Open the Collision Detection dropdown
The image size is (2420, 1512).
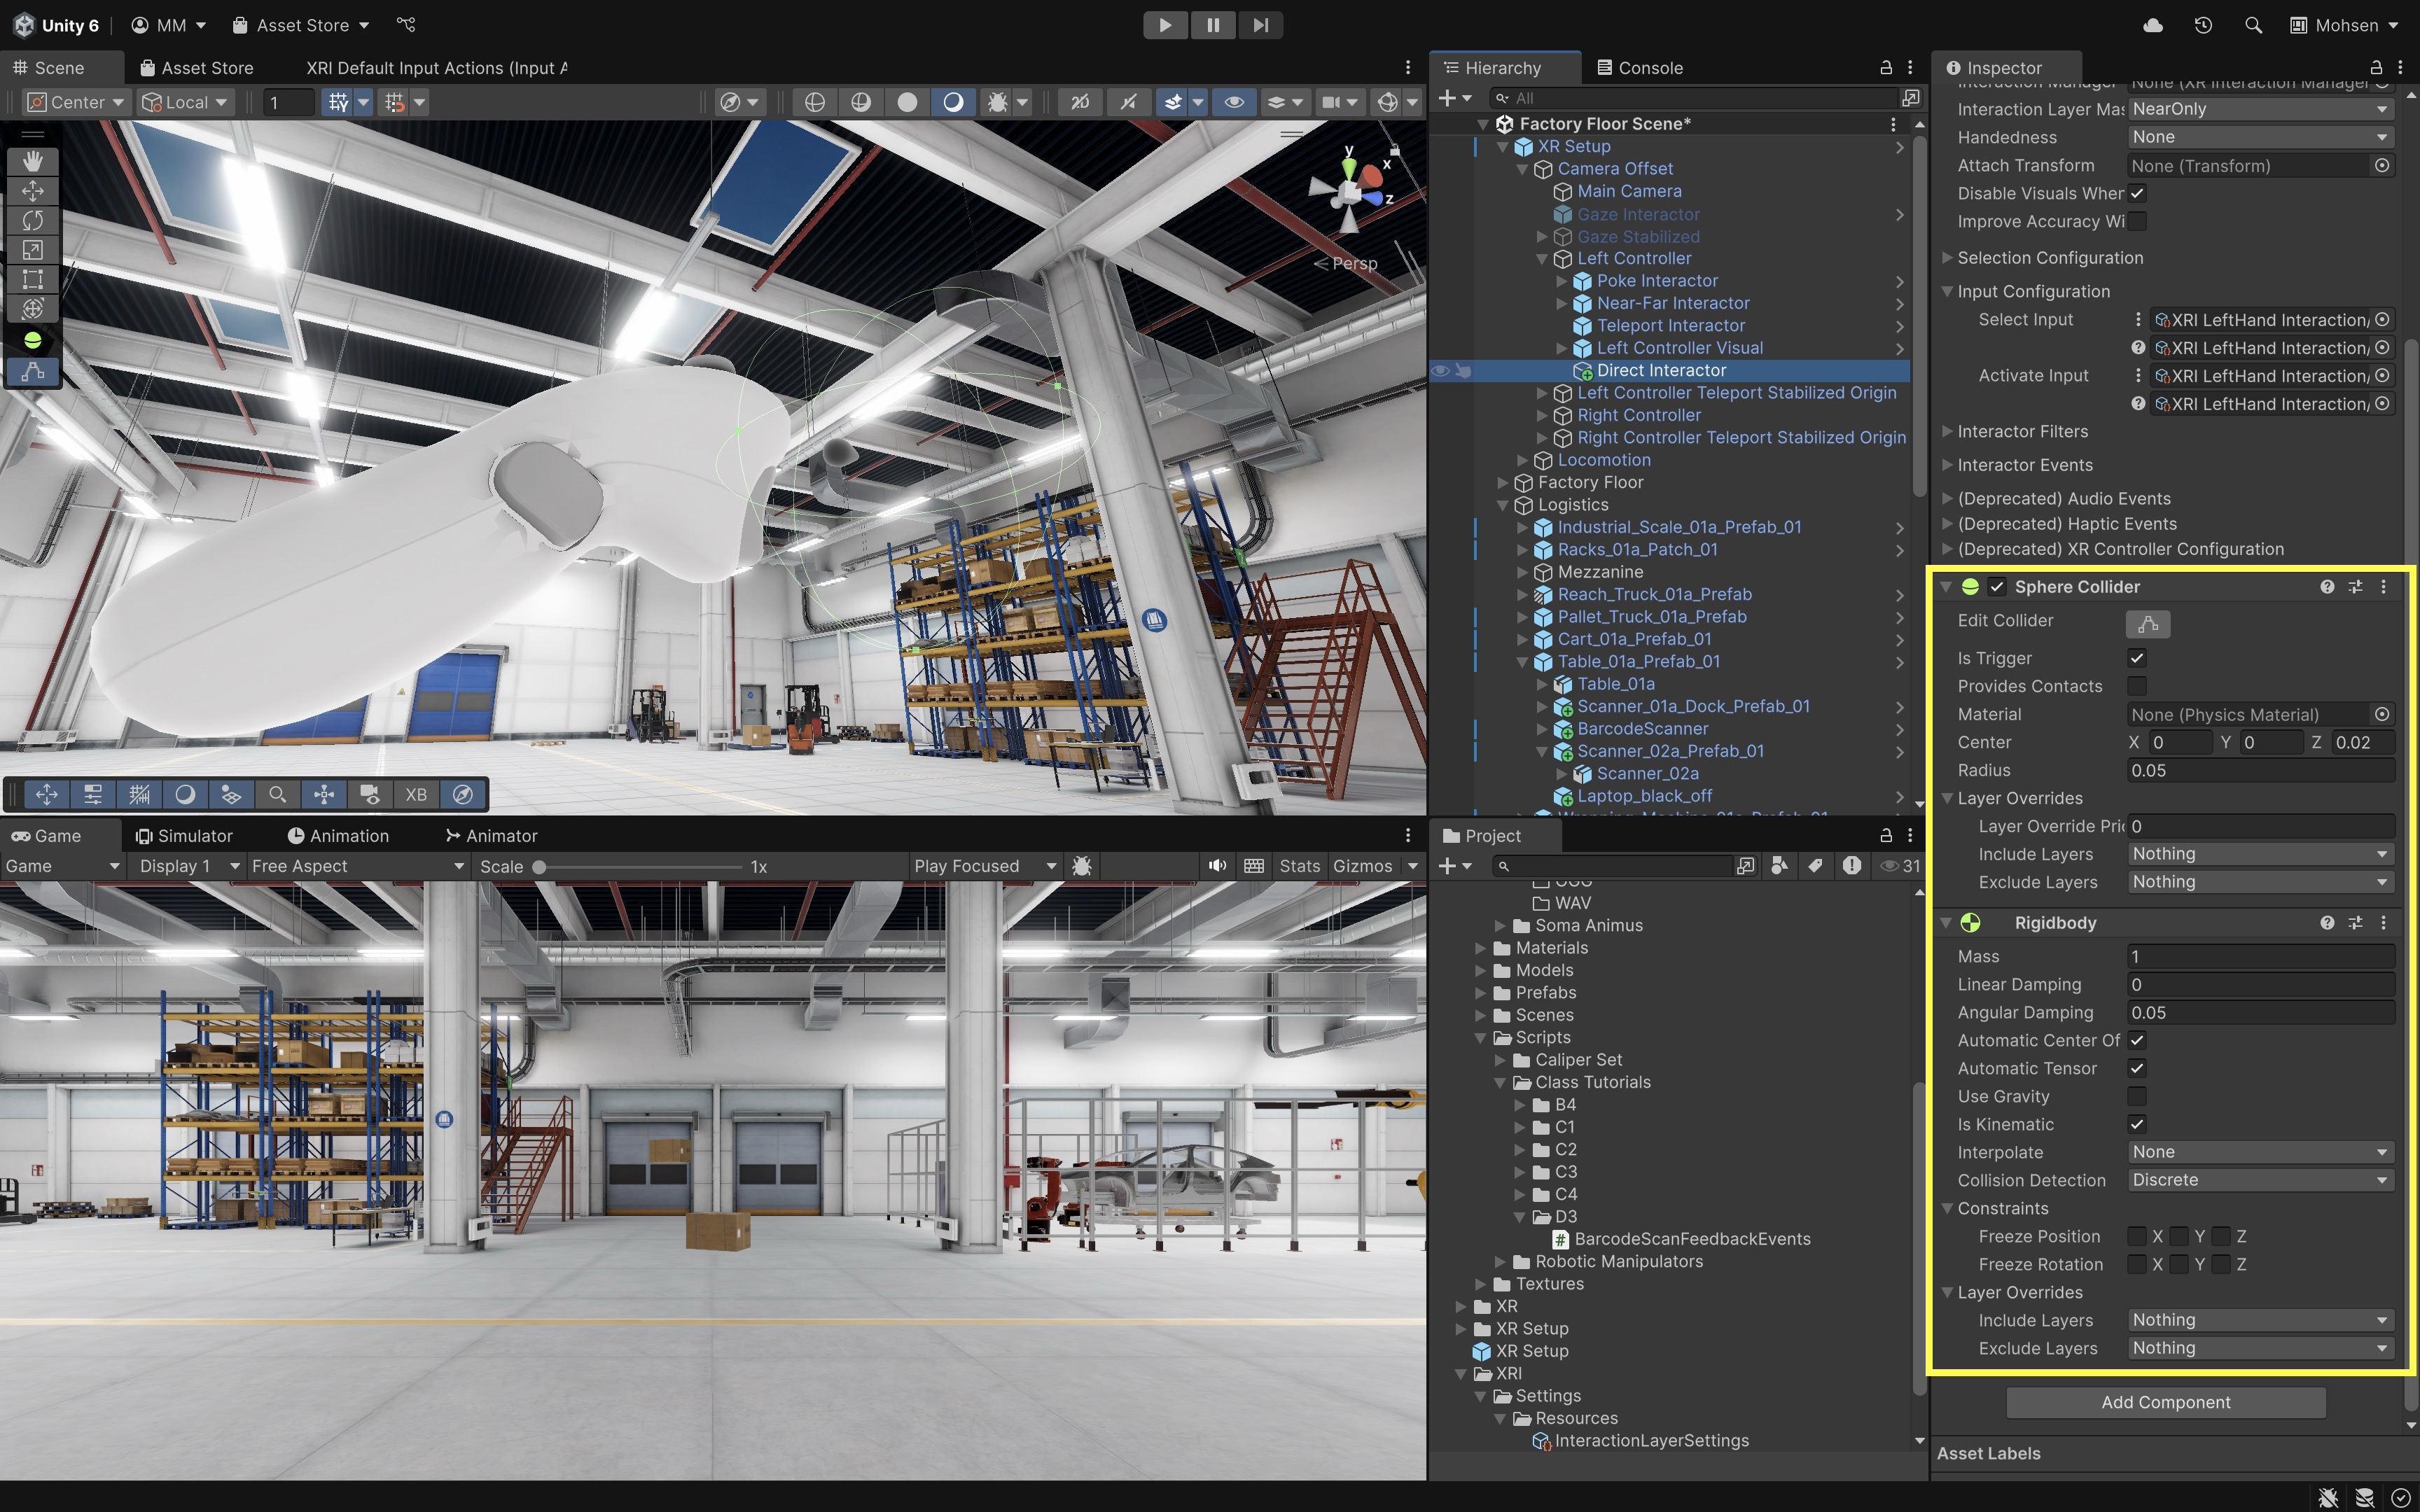[2259, 1180]
